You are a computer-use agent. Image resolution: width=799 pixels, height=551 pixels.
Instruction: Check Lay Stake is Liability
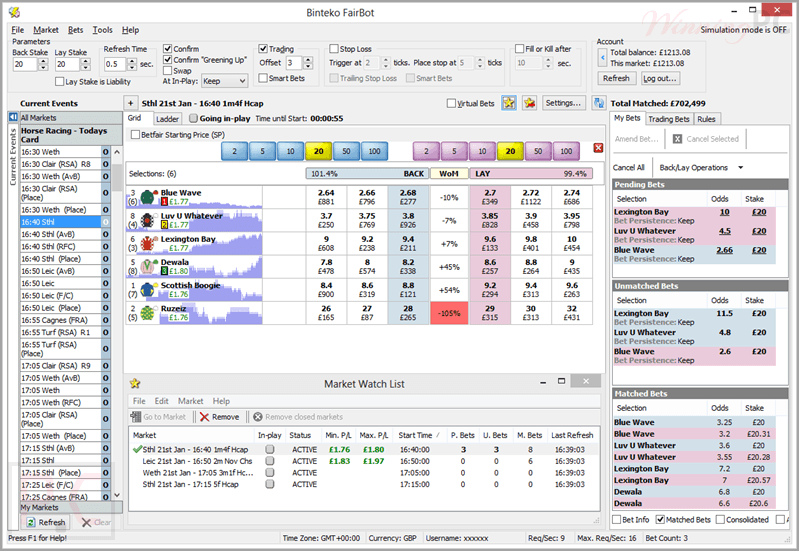(x=59, y=82)
